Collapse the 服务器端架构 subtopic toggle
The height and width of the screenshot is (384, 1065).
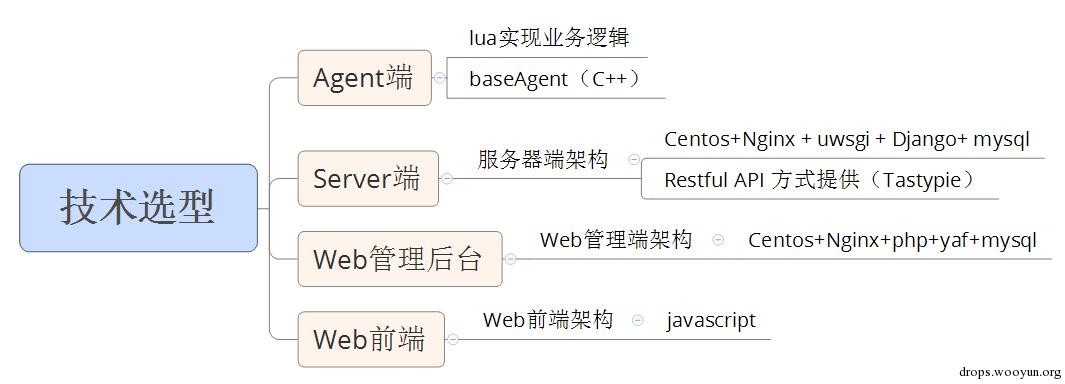(634, 160)
